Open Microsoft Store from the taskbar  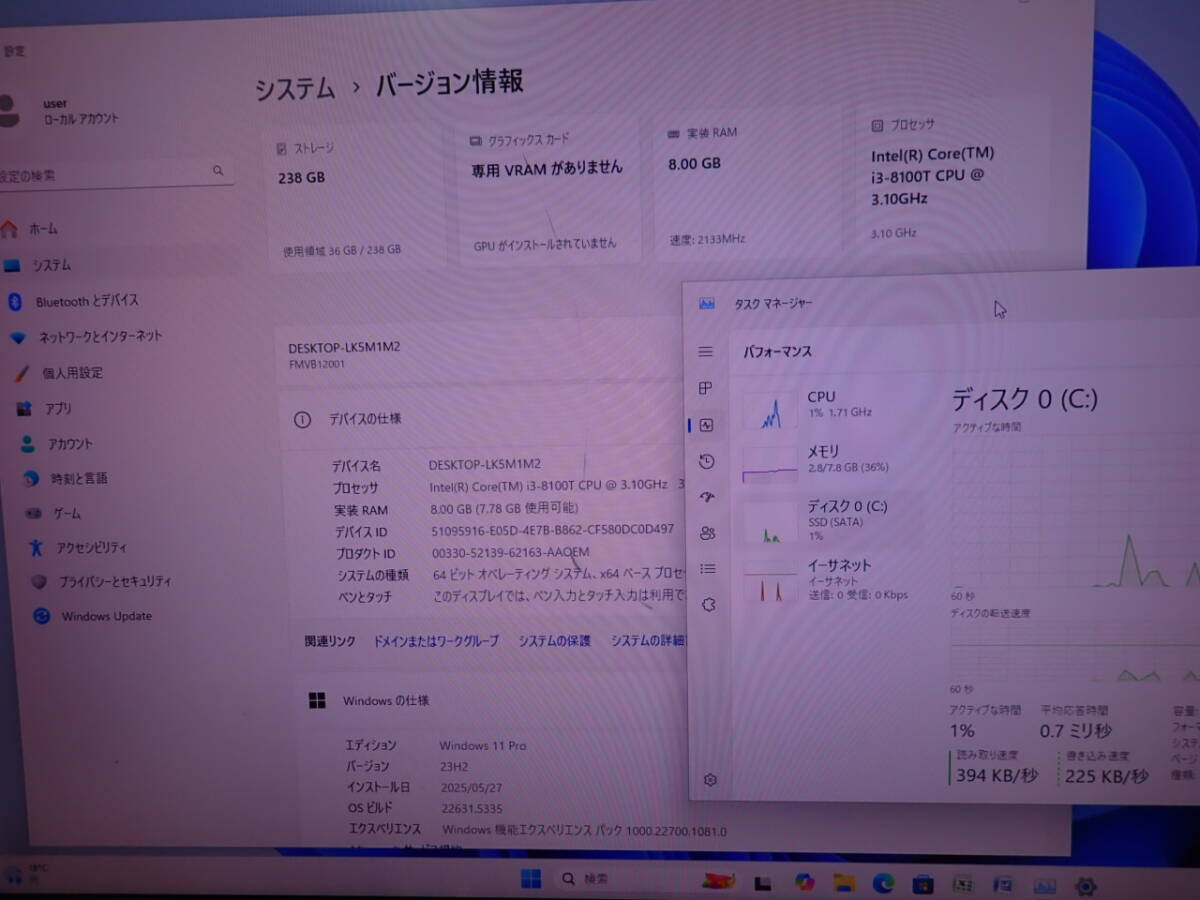point(923,883)
